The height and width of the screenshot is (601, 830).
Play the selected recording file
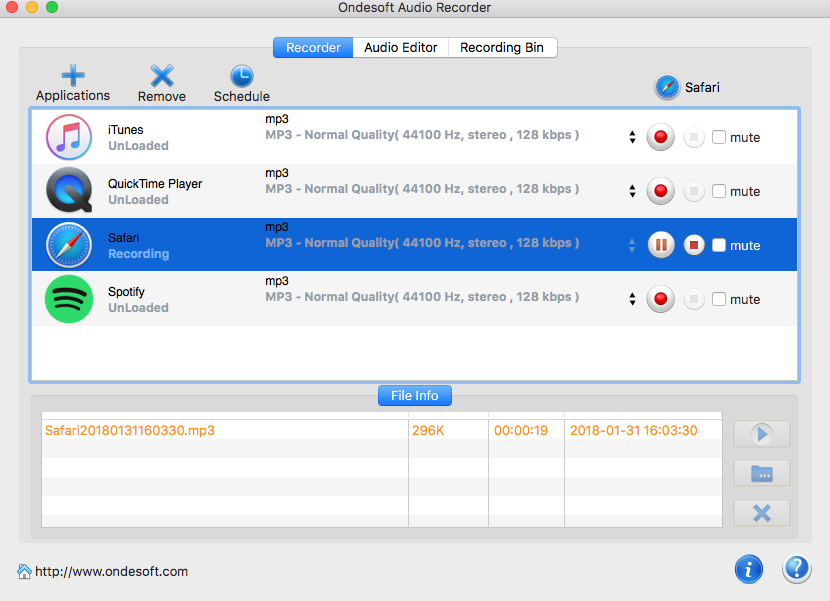[x=761, y=434]
